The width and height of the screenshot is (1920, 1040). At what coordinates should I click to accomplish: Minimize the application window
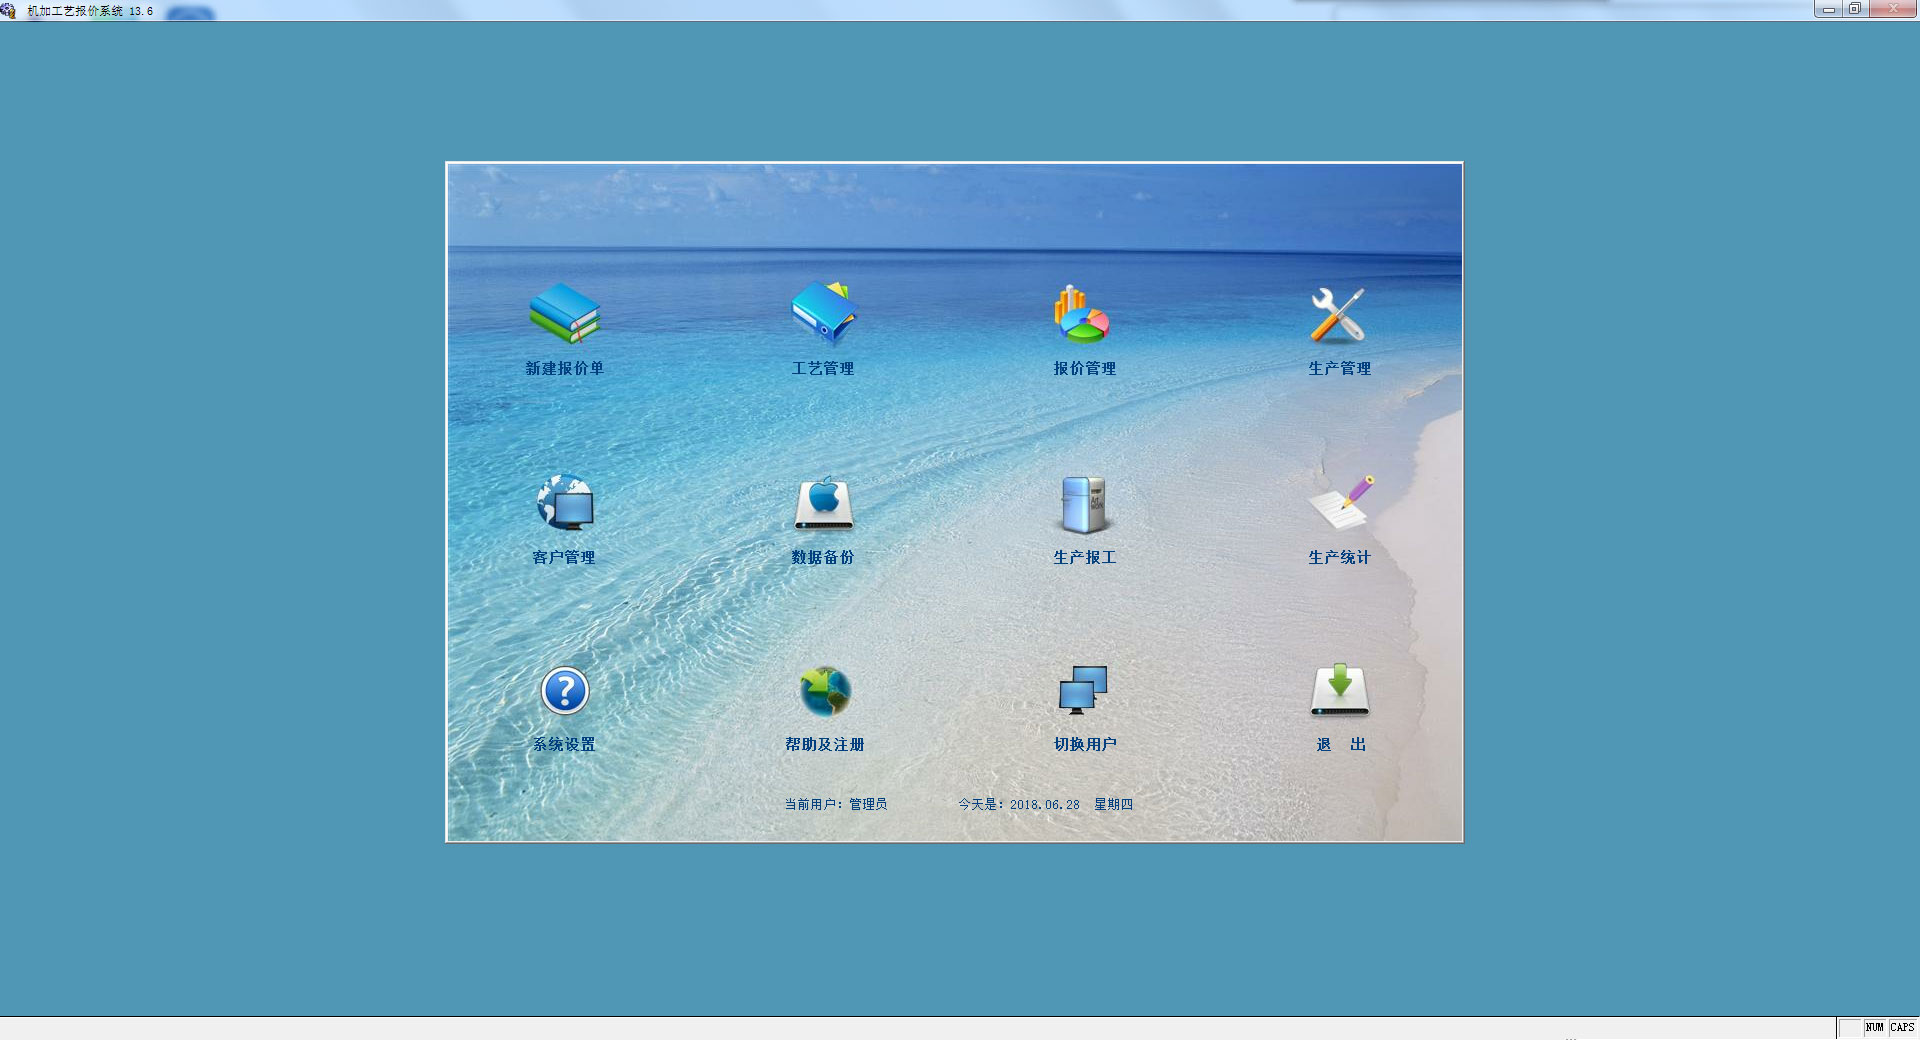(1829, 9)
